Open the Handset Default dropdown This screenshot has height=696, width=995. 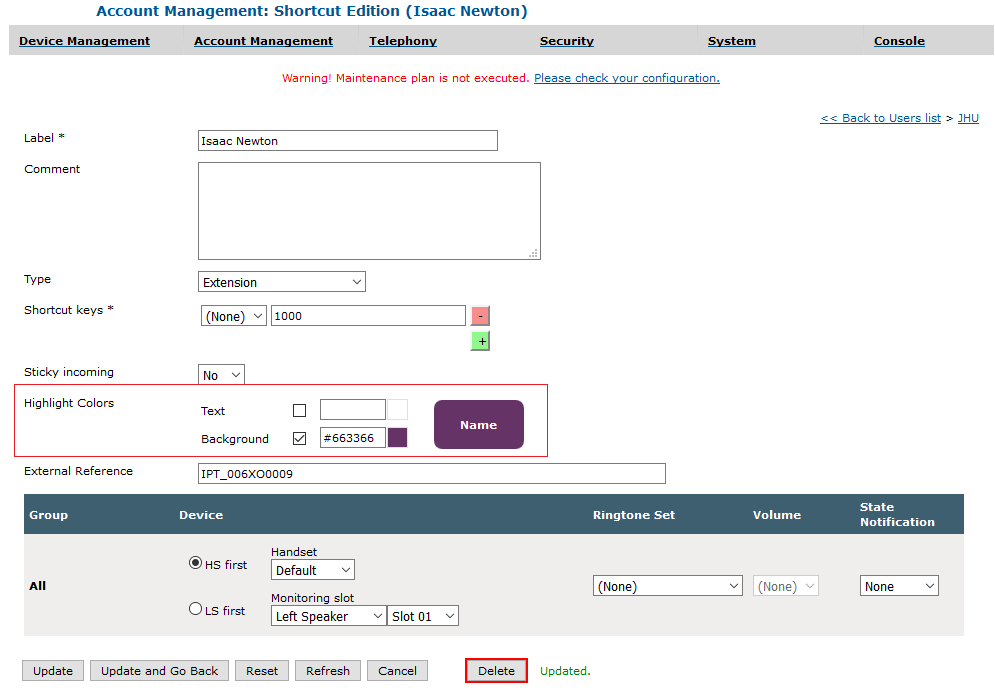coord(312,570)
